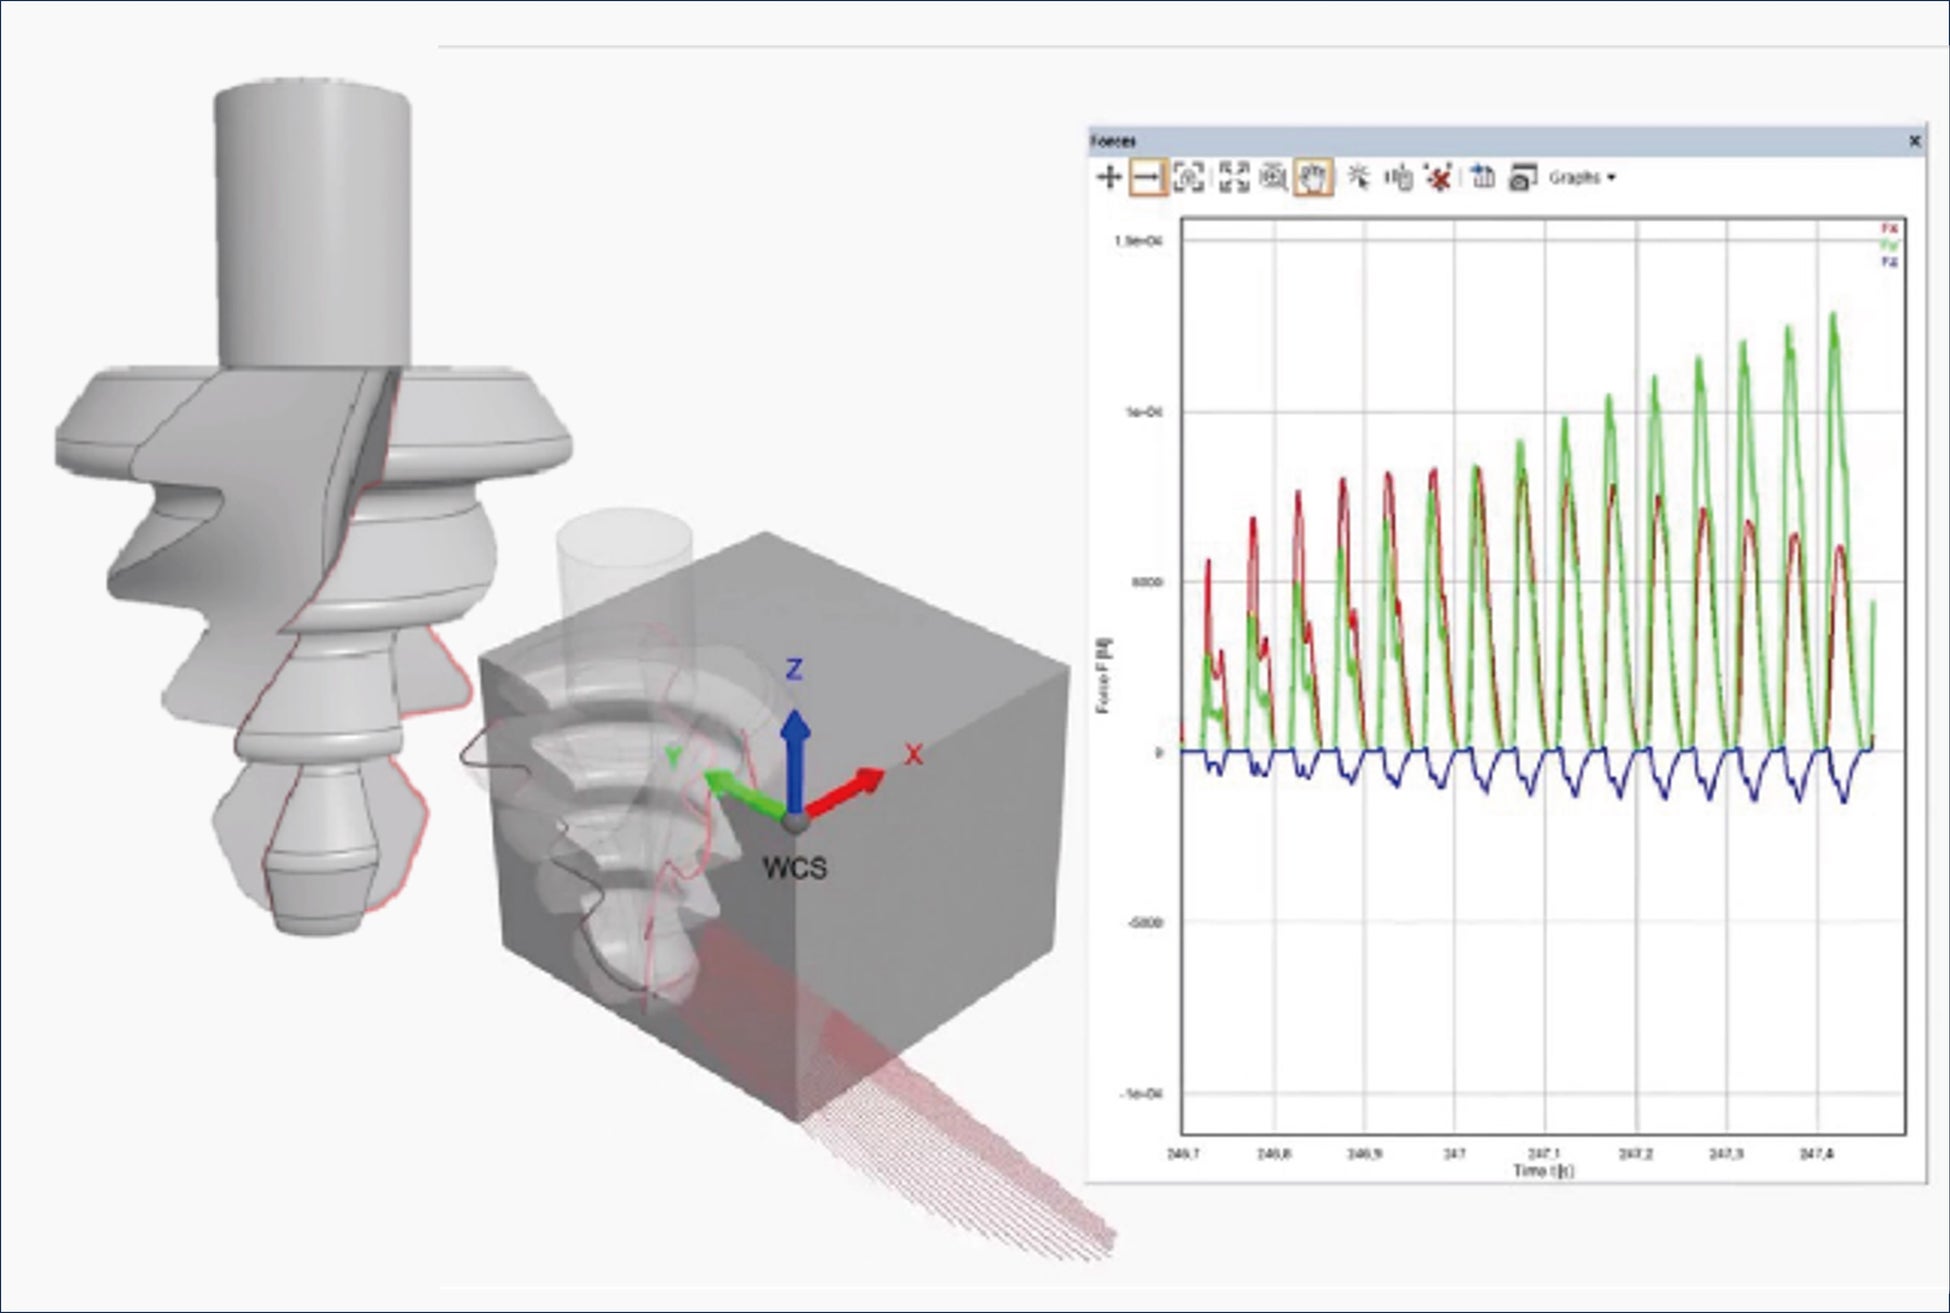
Task: Click the export chart data icon
Action: [x=1483, y=178]
